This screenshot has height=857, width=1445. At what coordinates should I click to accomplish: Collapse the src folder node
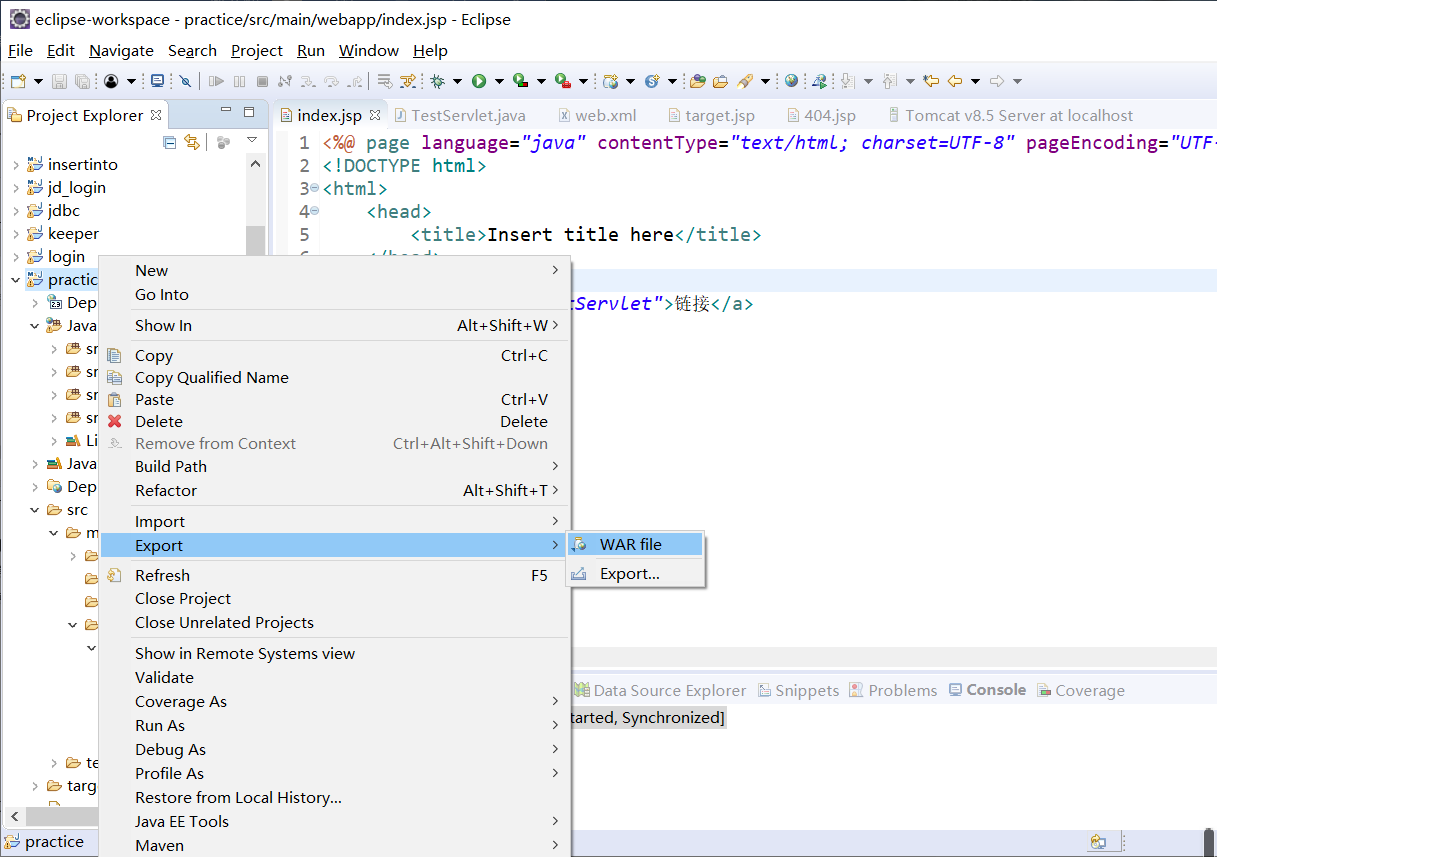35,510
